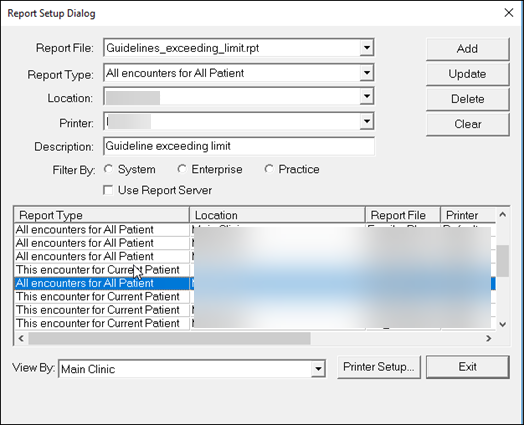The width and height of the screenshot is (524, 425).
Task: Delete the selected report entry
Action: coord(468,99)
